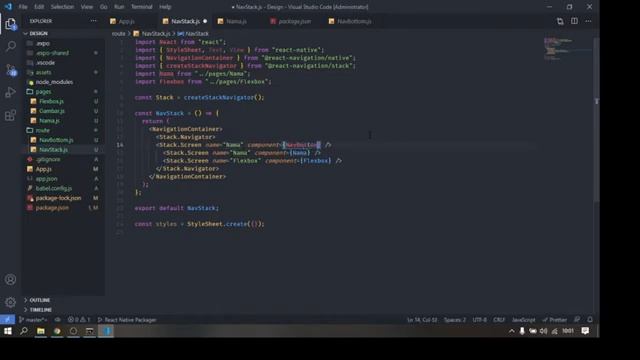Open package-lock.json in the explorer
This screenshot has height=360, width=640.
(58, 198)
